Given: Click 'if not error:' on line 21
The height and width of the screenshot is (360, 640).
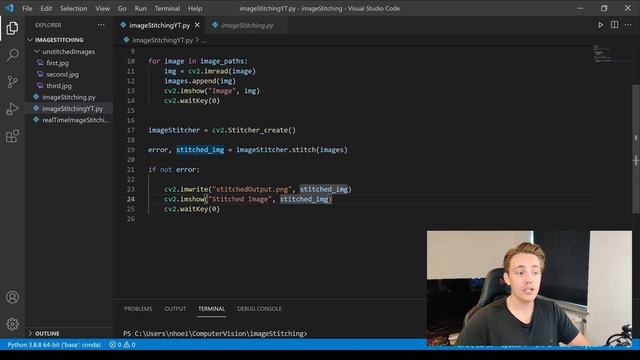Looking at the screenshot, I should 174,170.
